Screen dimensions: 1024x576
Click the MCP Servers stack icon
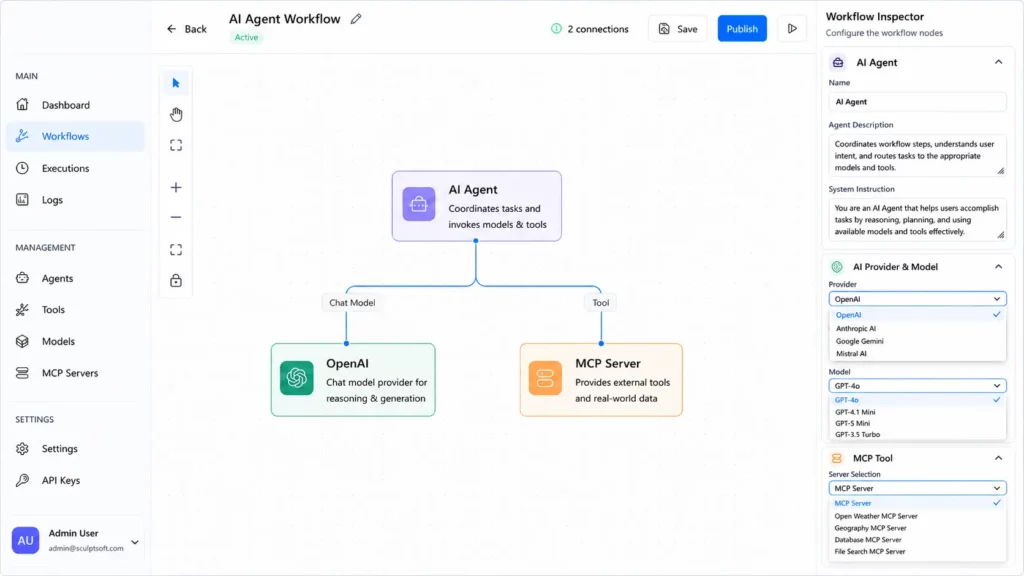[22, 373]
